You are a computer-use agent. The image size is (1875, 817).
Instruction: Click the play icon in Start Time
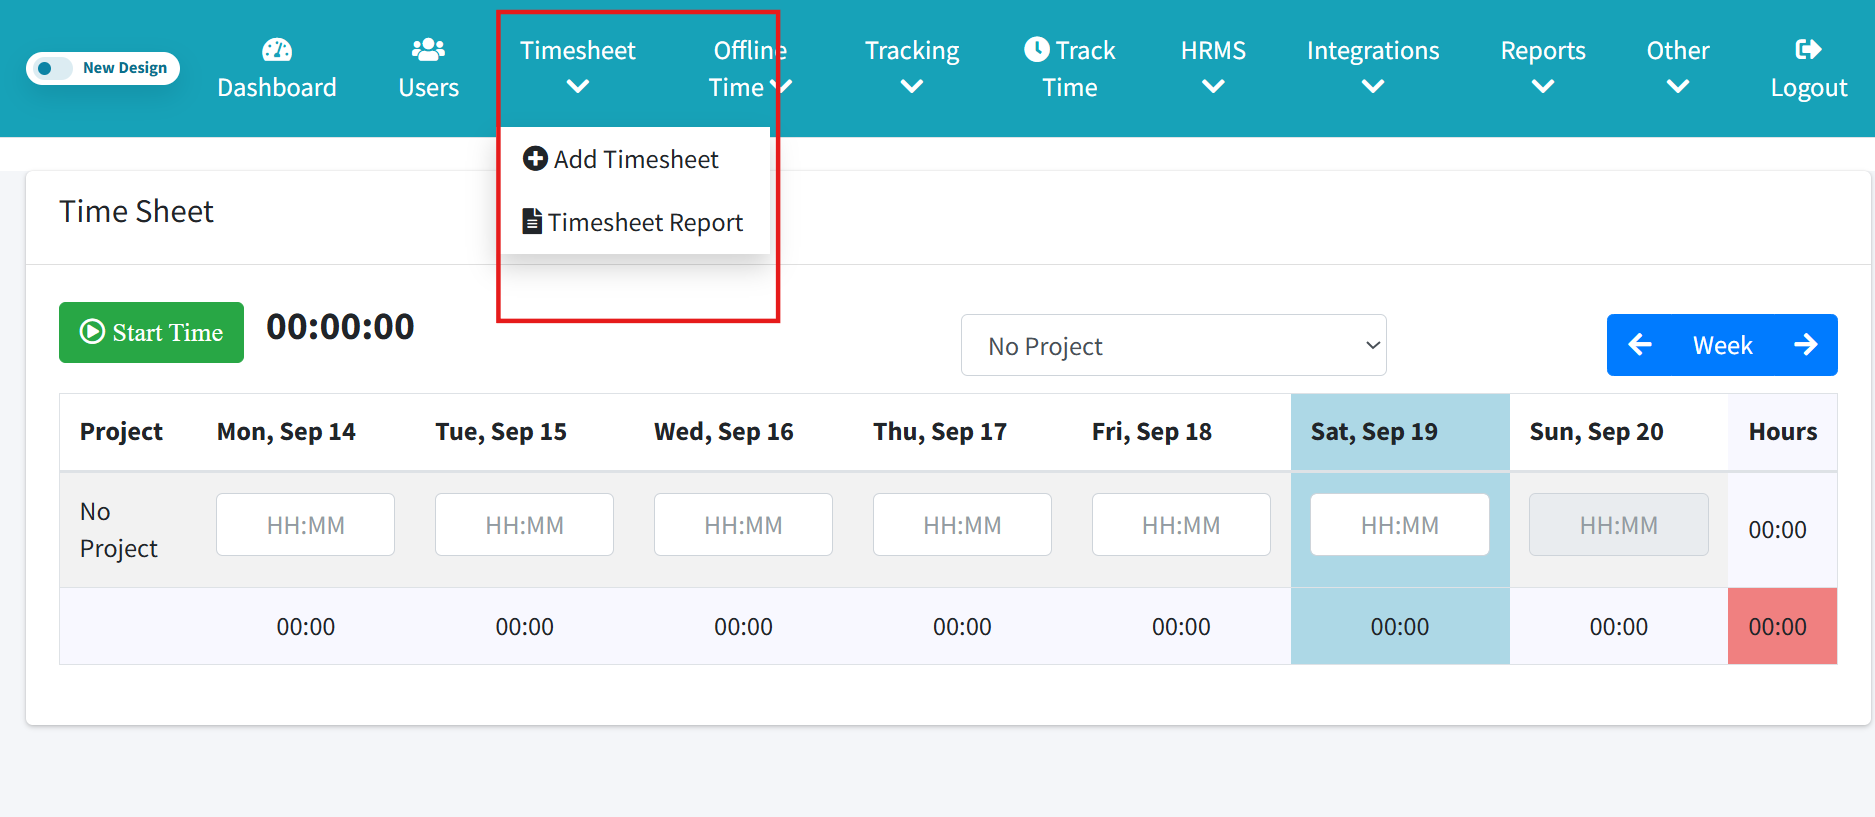(92, 331)
